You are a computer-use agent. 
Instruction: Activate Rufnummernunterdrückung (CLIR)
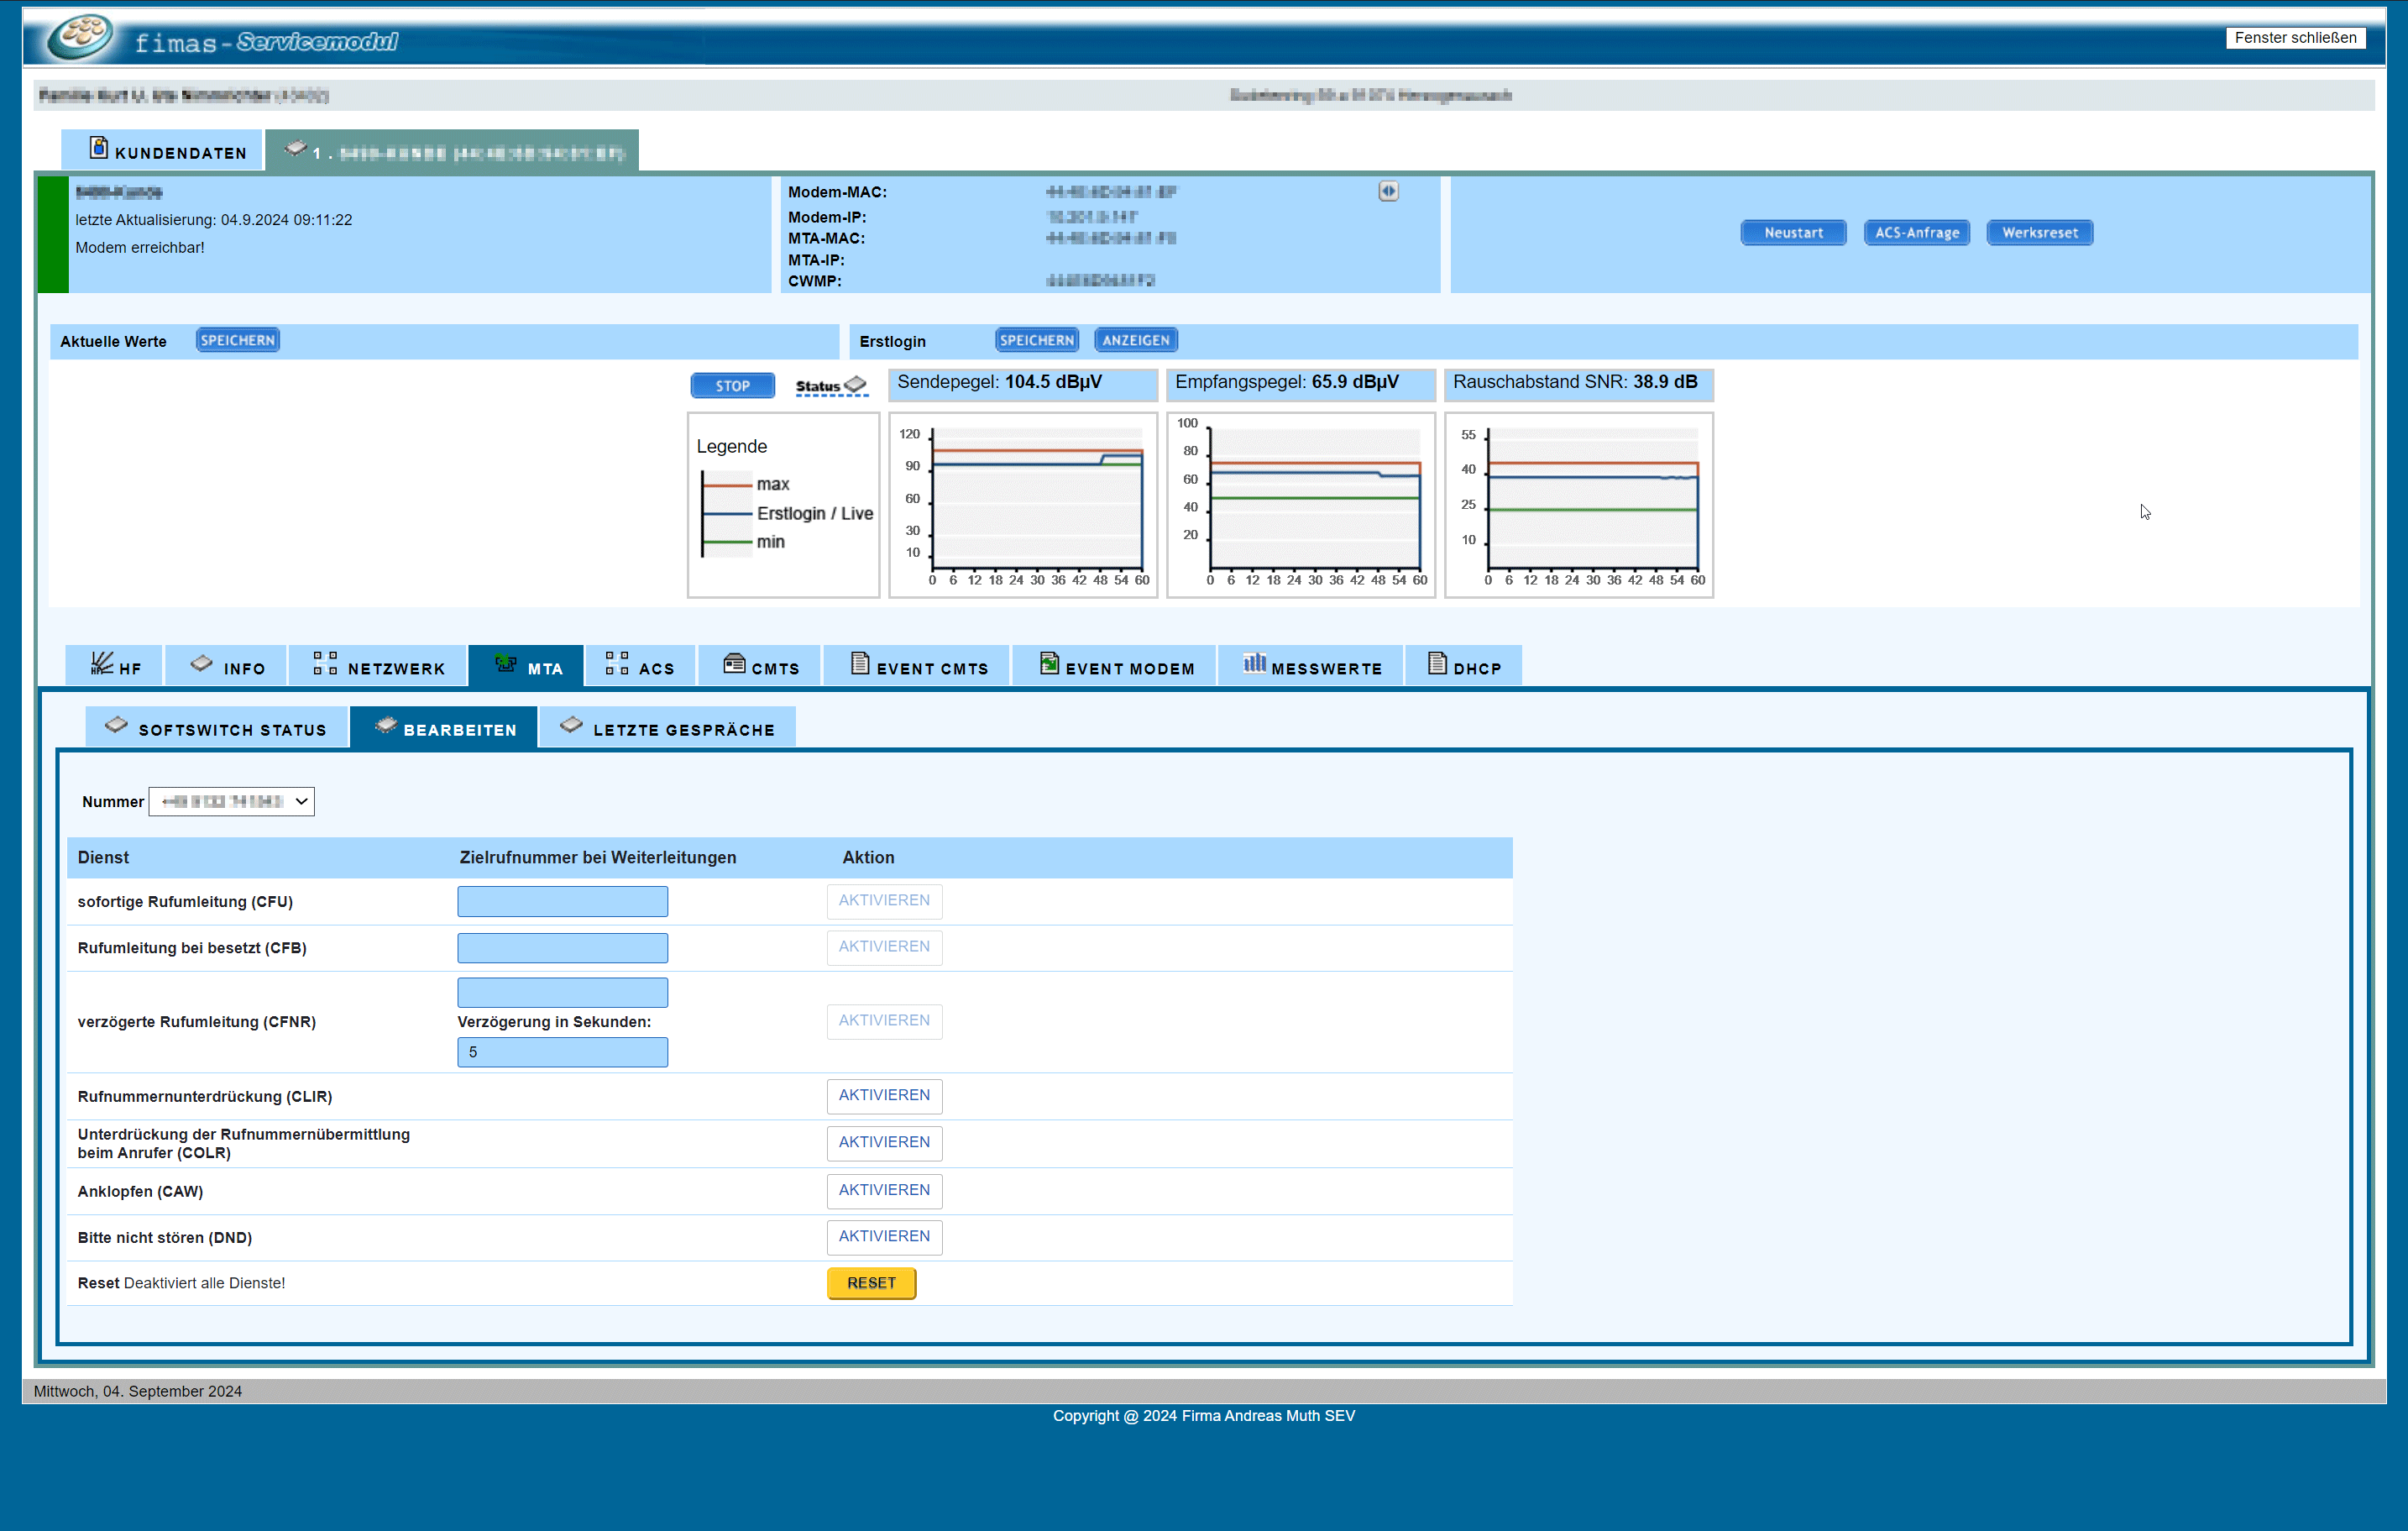point(884,1095)
